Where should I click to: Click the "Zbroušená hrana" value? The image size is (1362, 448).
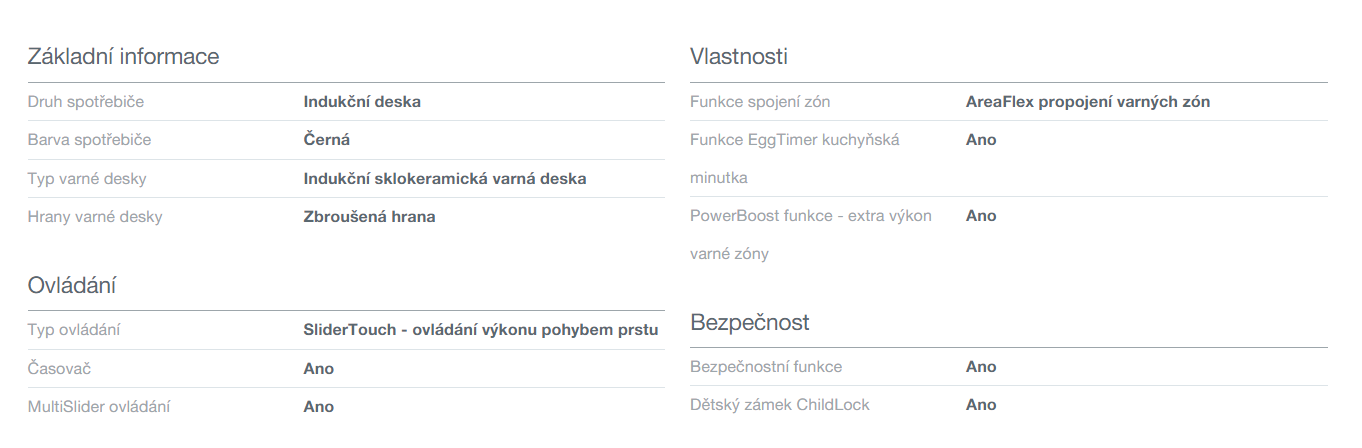pos(369,217)
